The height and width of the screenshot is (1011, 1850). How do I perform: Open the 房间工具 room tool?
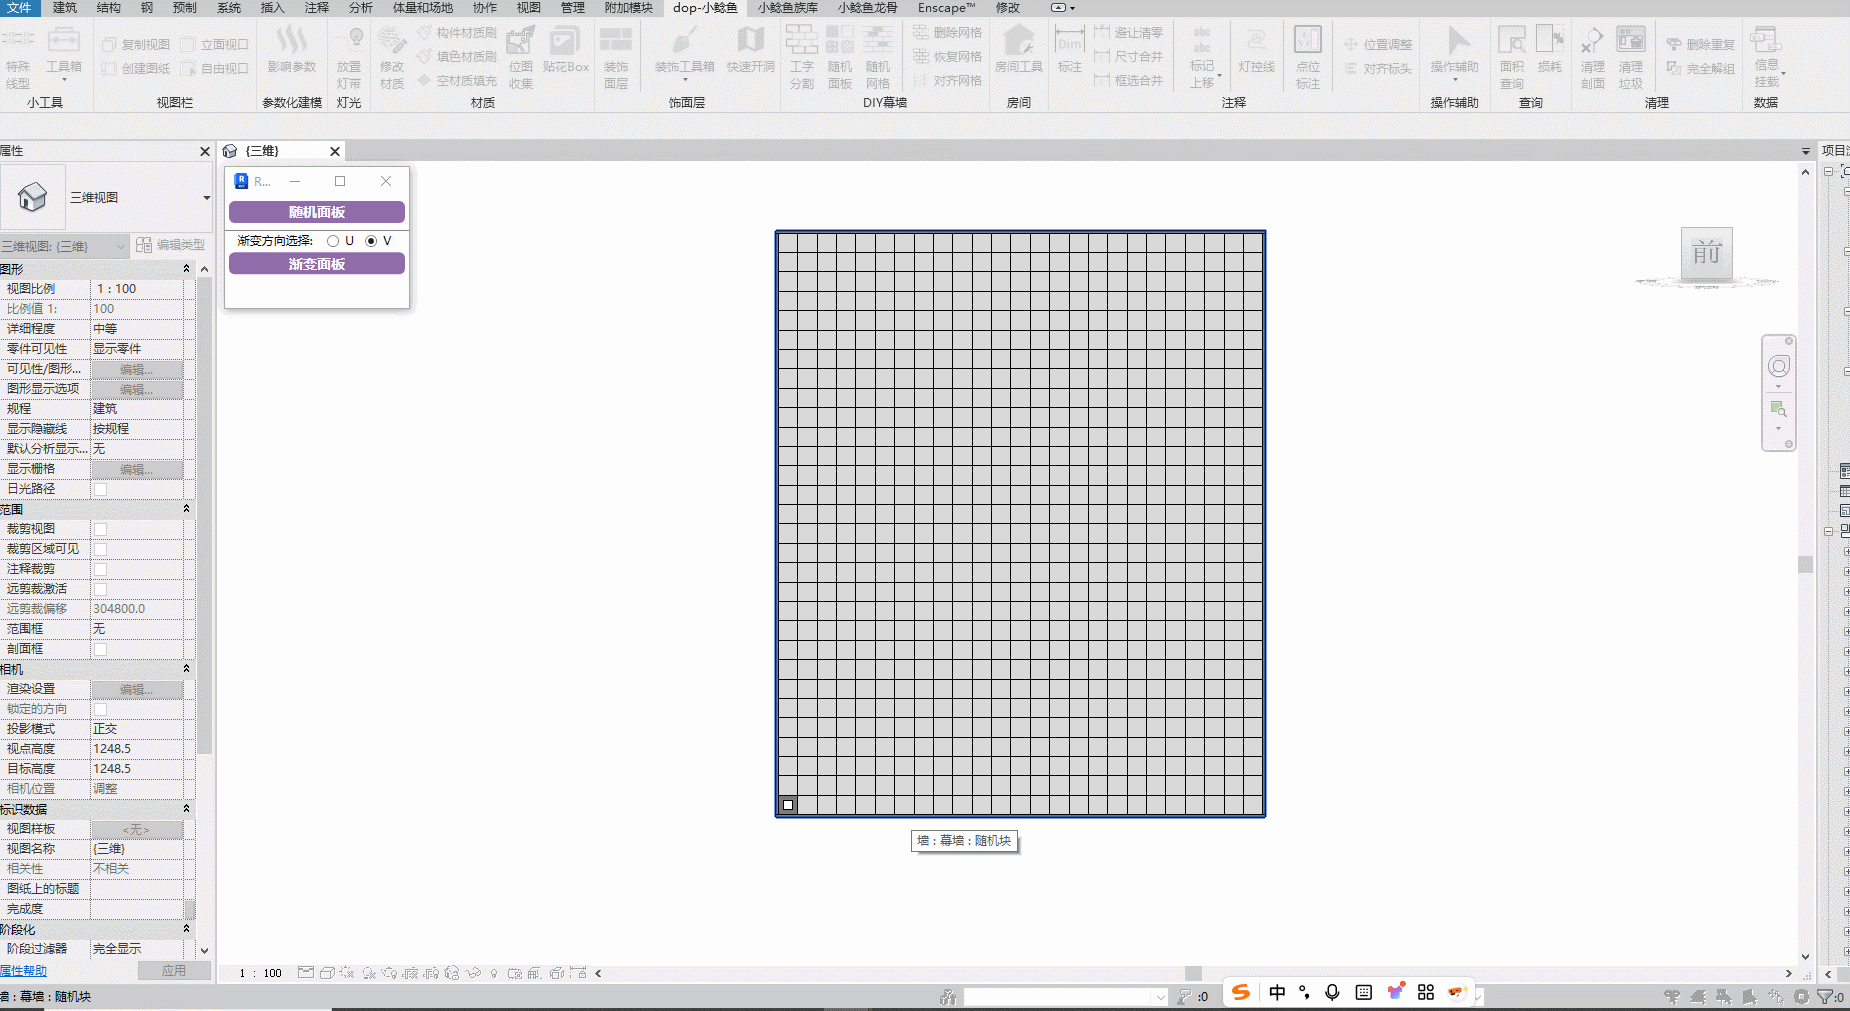[x=1018, y=50]
